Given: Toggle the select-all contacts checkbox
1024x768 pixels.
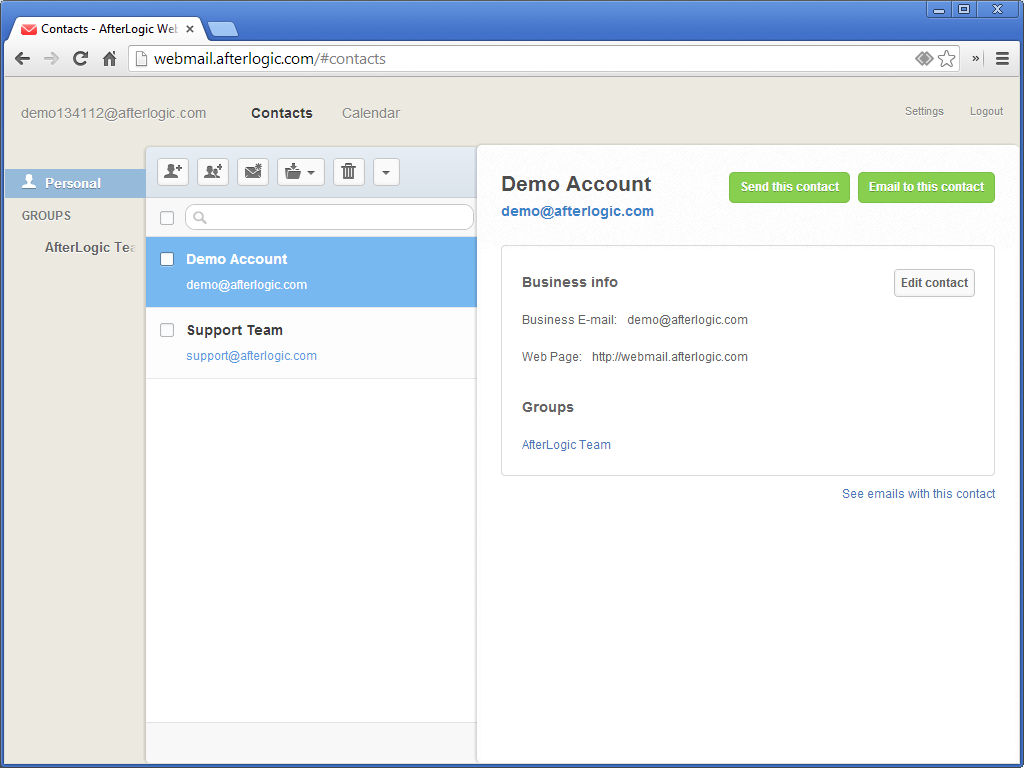Looking at the screenshot, I should (x=167, y=217).
